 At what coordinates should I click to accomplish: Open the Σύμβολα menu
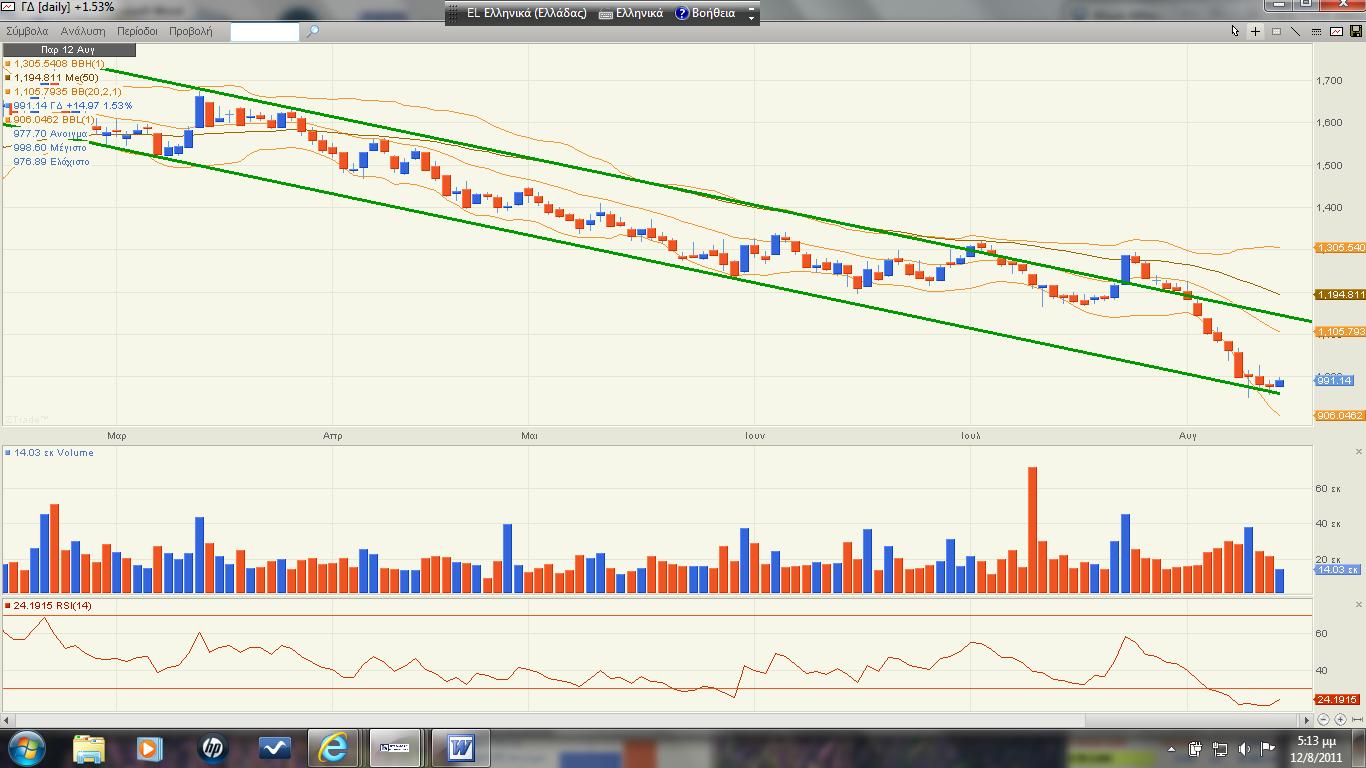[x=27, y=31]
